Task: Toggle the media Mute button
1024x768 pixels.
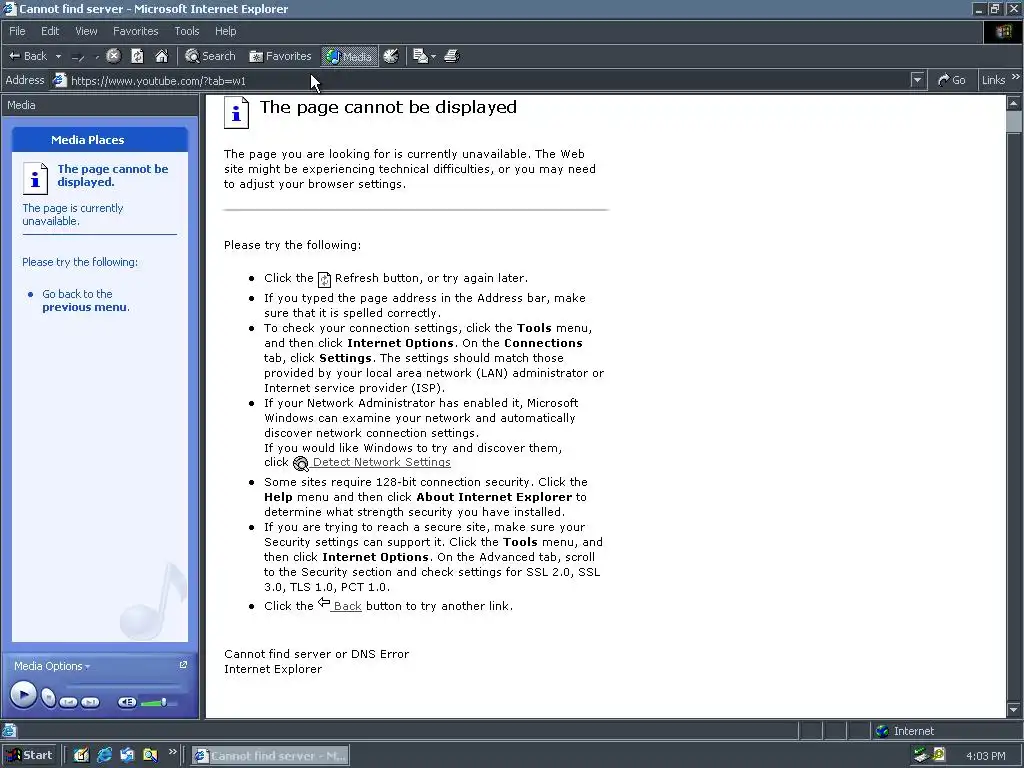Action: pyautogui.click(x=127, y=702)
